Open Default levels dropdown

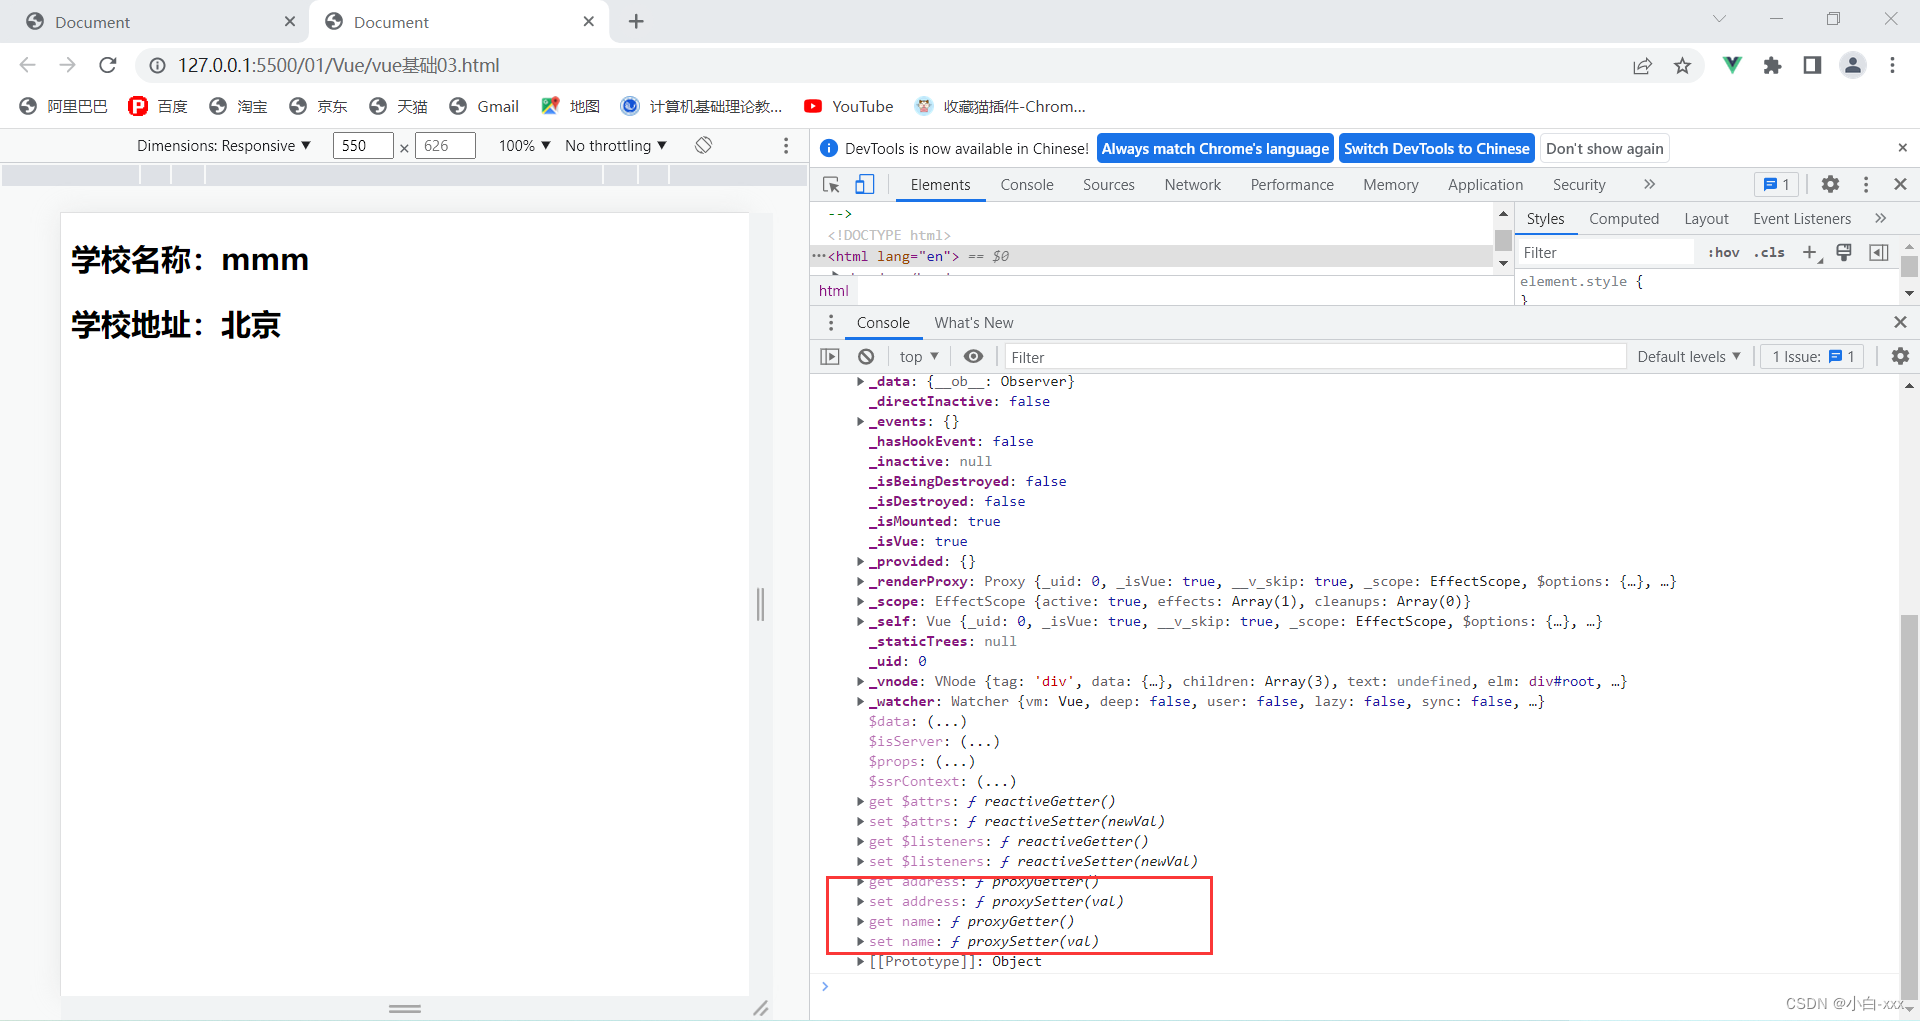(x=1689, y=357)
